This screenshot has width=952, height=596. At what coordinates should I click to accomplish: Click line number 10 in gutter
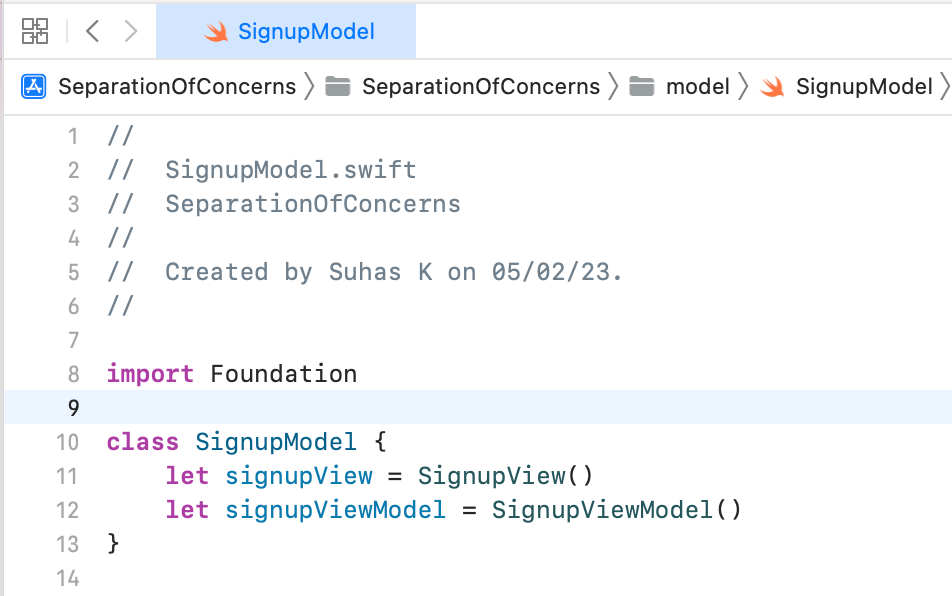coord(67,442)
